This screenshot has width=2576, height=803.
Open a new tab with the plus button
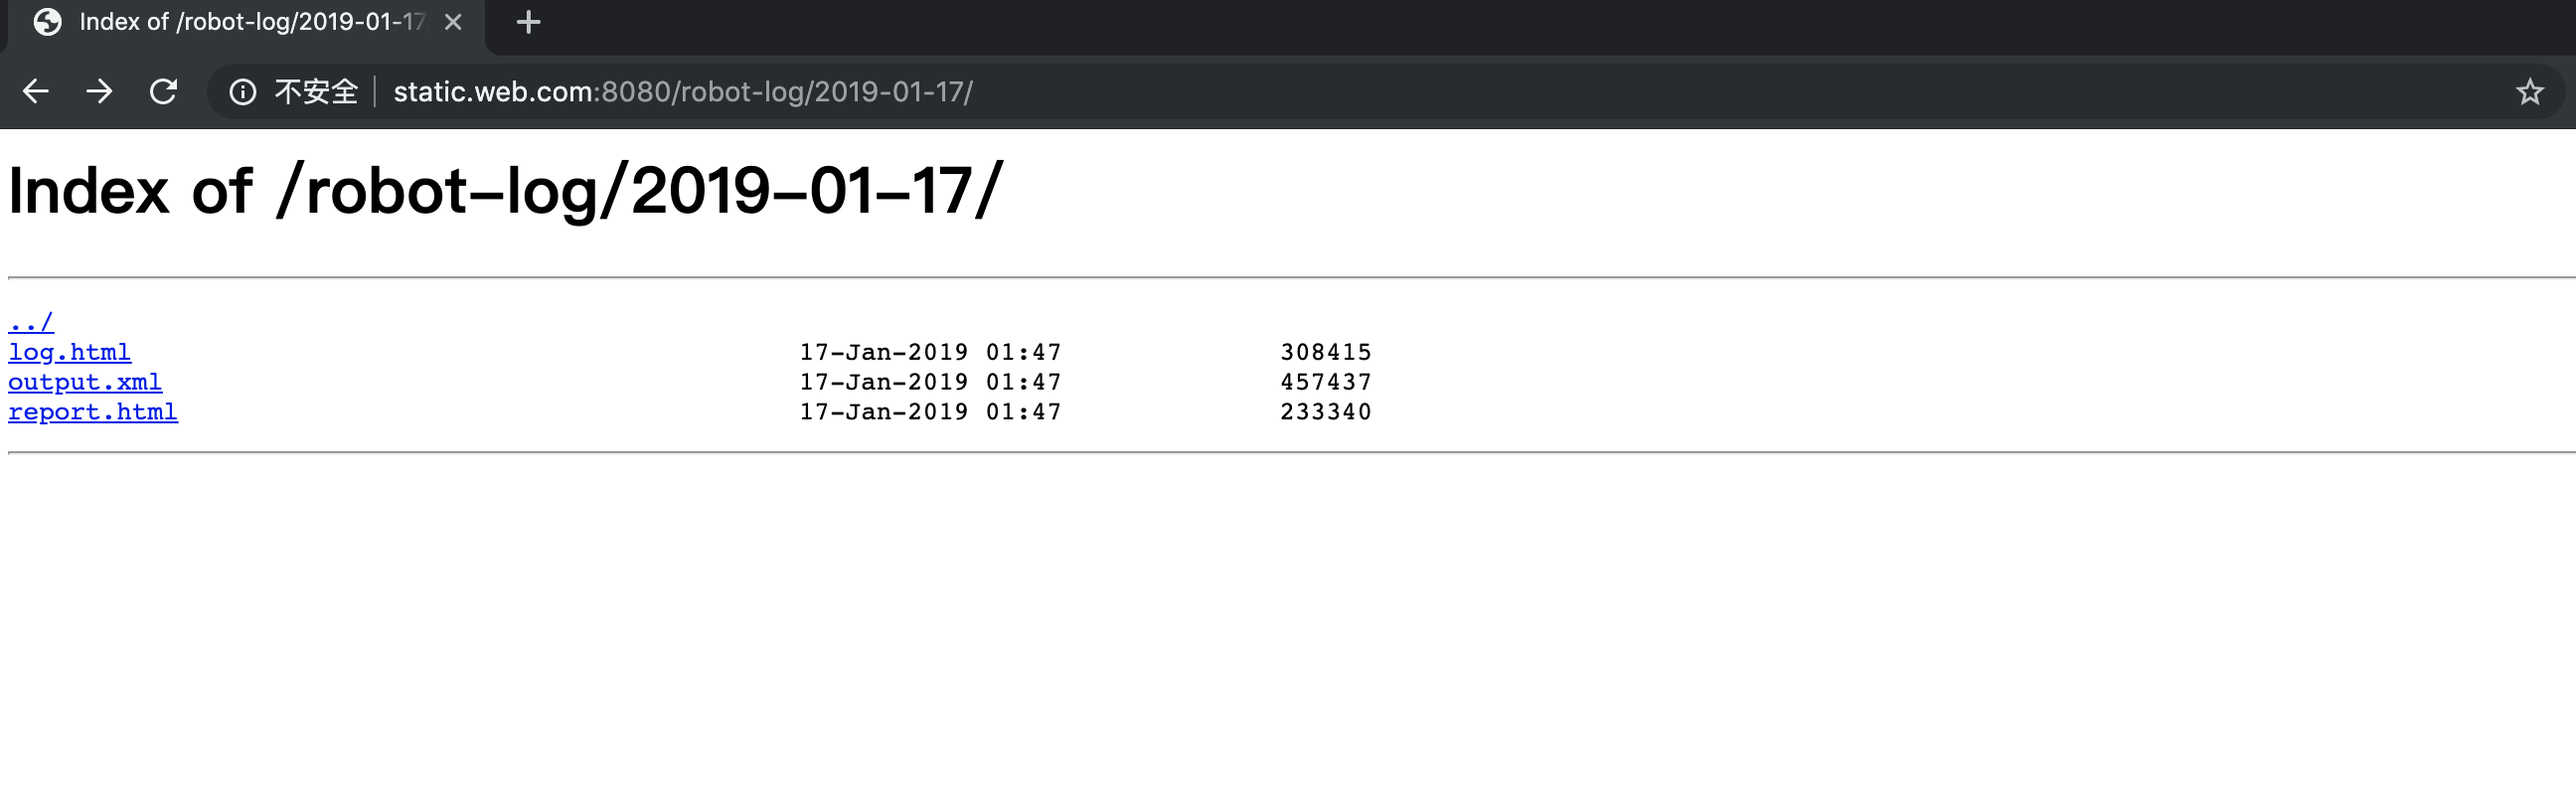pyautogui.click(x=528, y=22)
